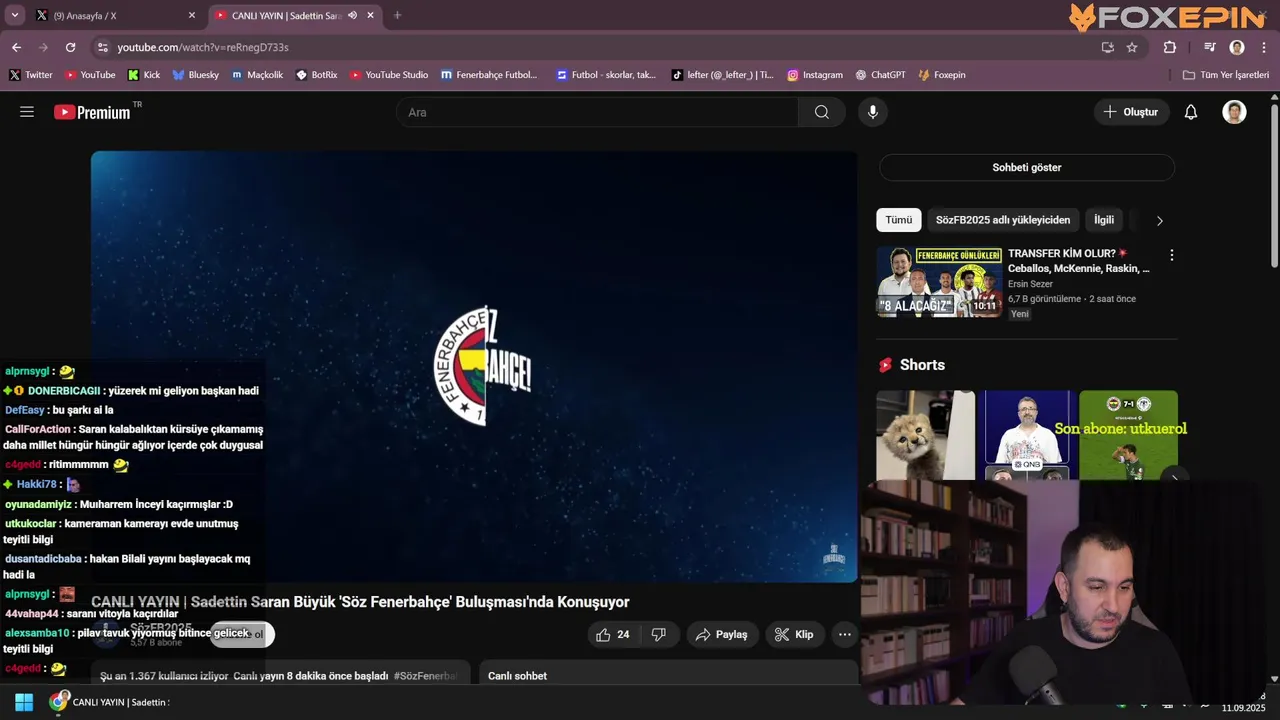Screen dimensions: 1280x720
Task: Click the magnifier search button
Action: [x=822, y=112]
